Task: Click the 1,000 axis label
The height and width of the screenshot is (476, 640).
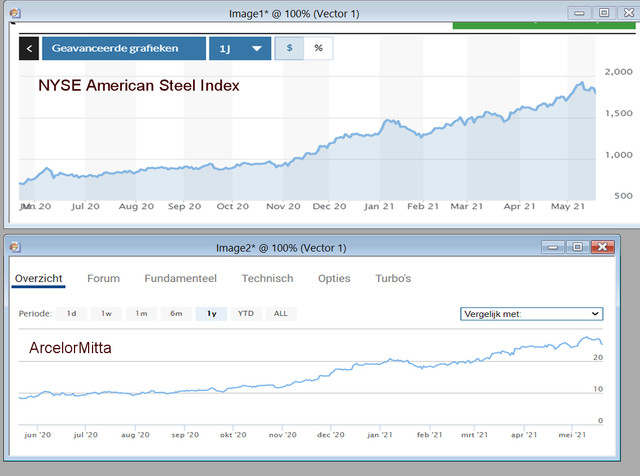Action: (619, 155)
